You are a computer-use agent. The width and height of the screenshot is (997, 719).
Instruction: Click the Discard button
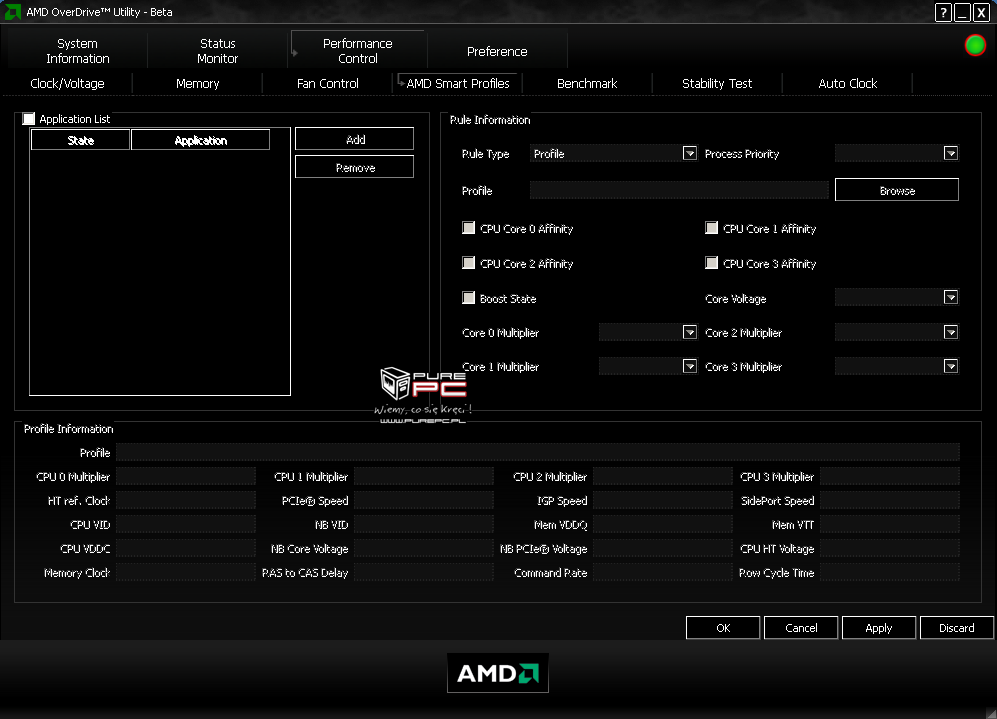click(957, 627)
